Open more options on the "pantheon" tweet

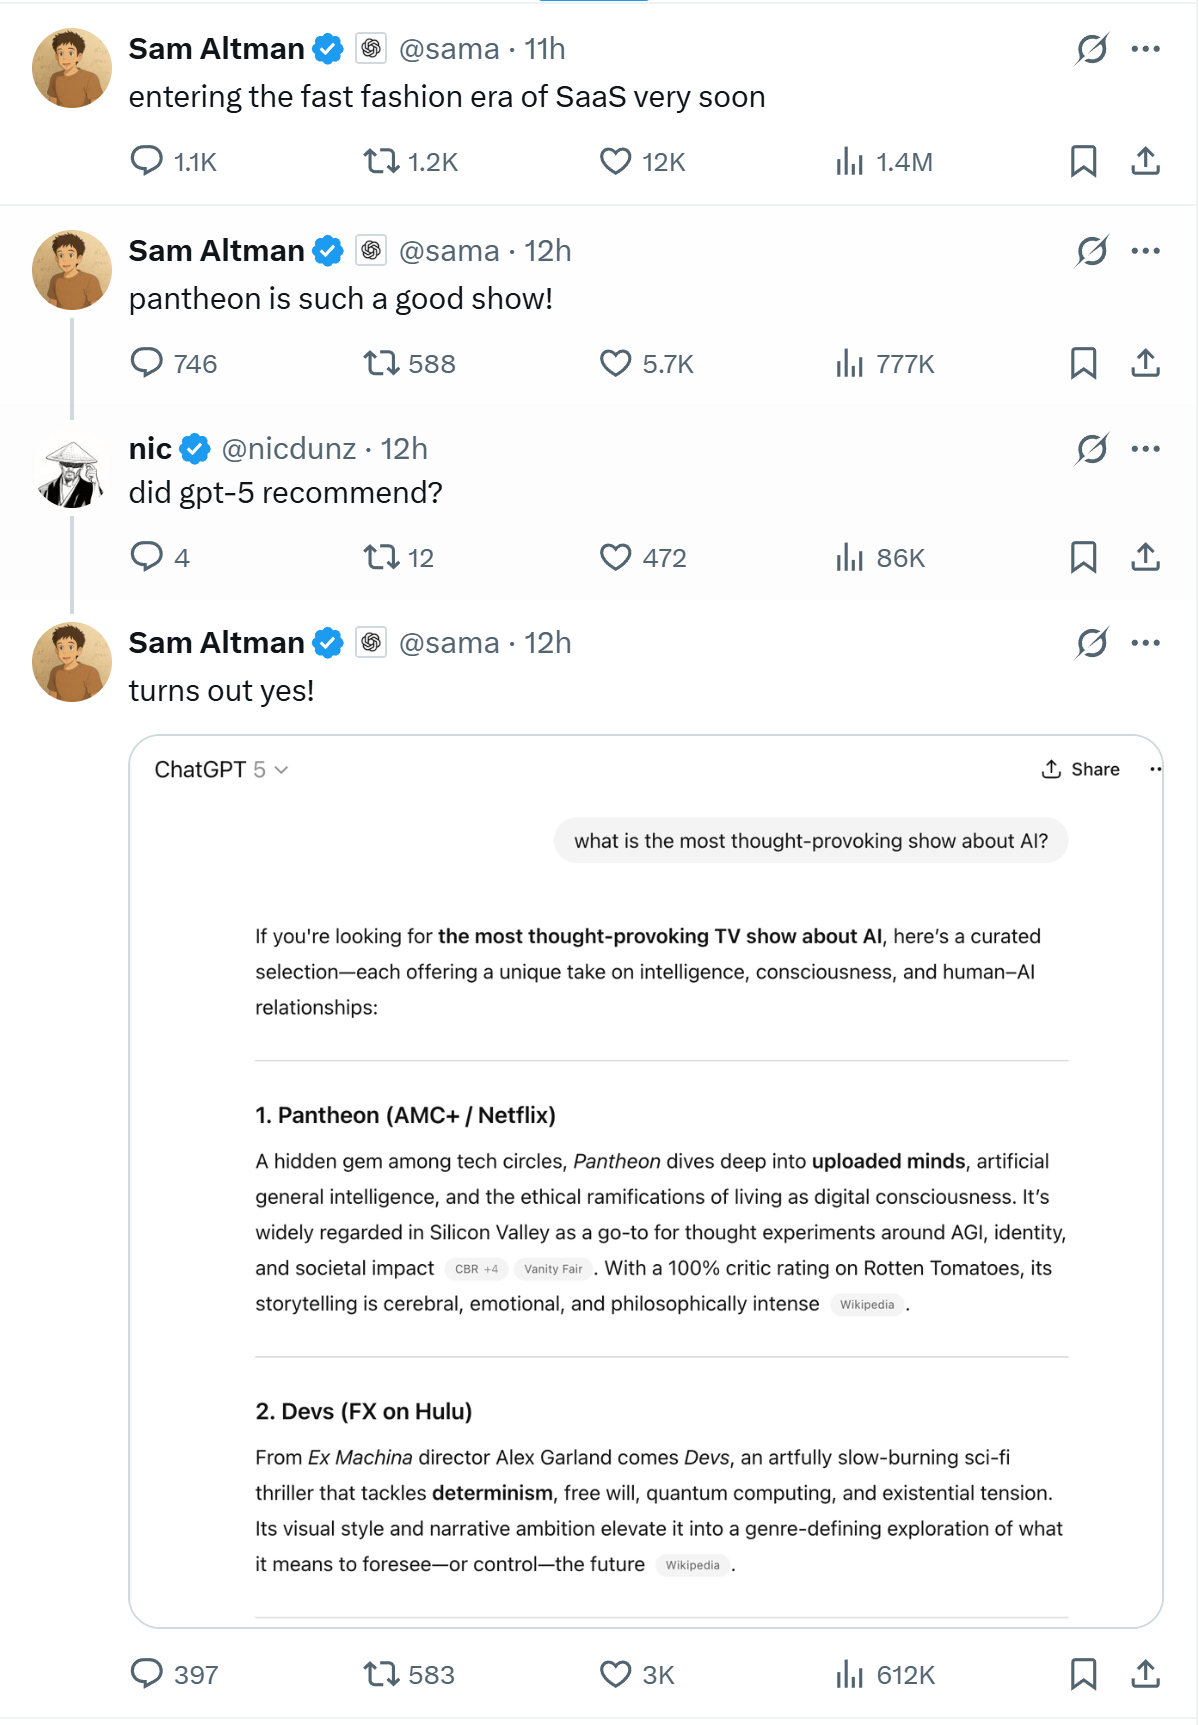pos(1145,251)
